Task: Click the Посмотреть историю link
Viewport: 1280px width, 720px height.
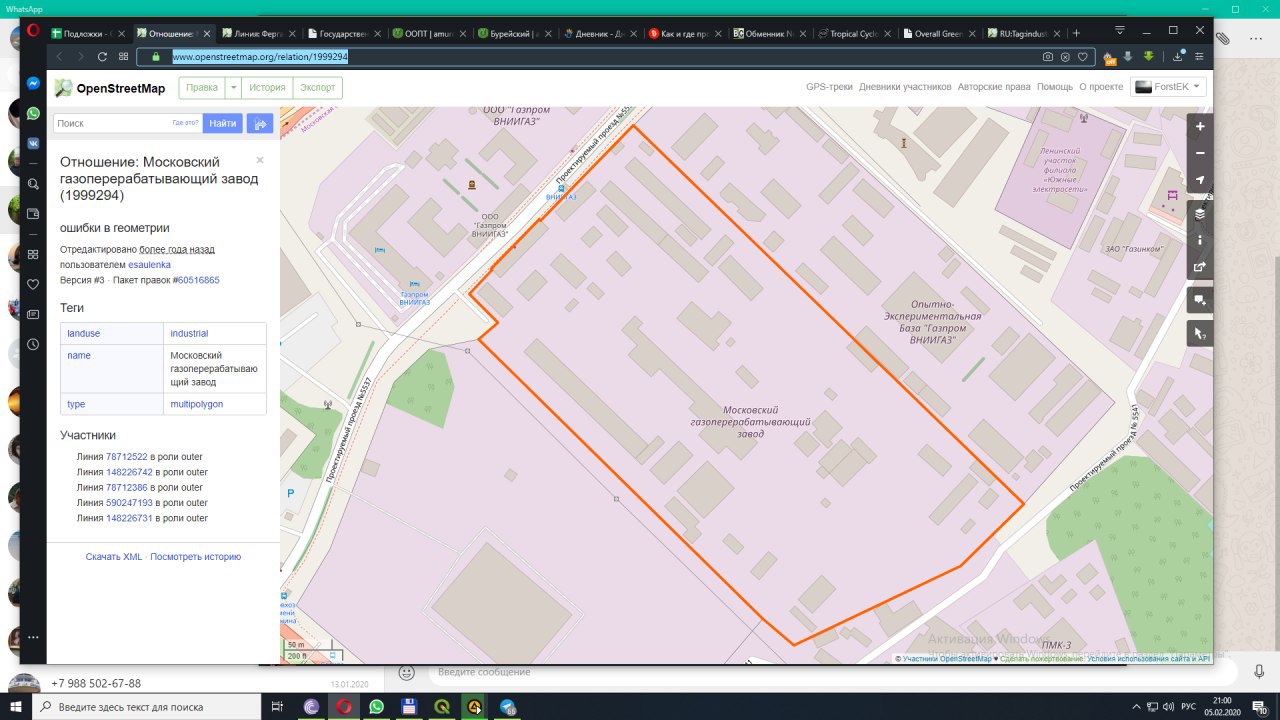Action: coord(195,556)
